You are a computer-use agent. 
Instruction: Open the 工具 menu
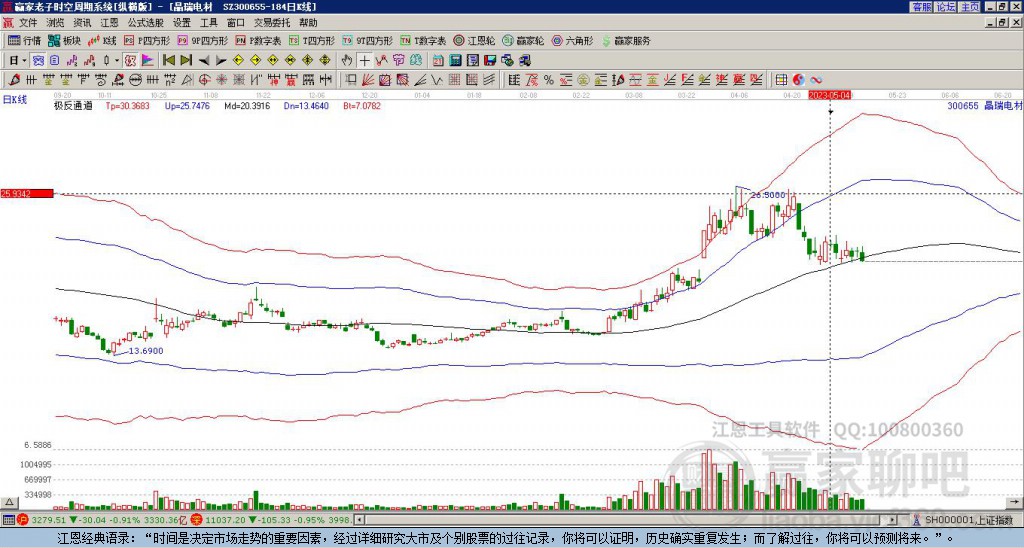coord(208,23)
